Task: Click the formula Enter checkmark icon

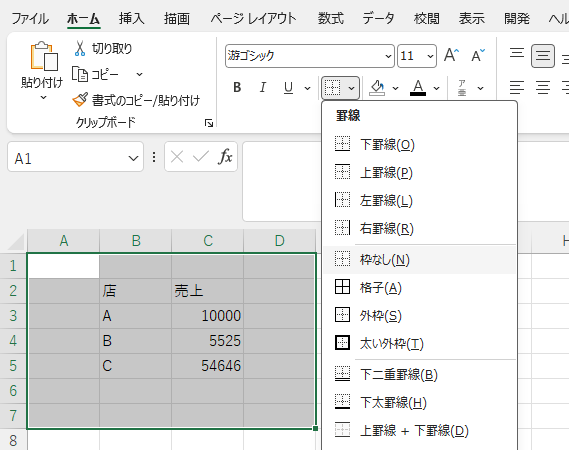Action: (200, 157)
